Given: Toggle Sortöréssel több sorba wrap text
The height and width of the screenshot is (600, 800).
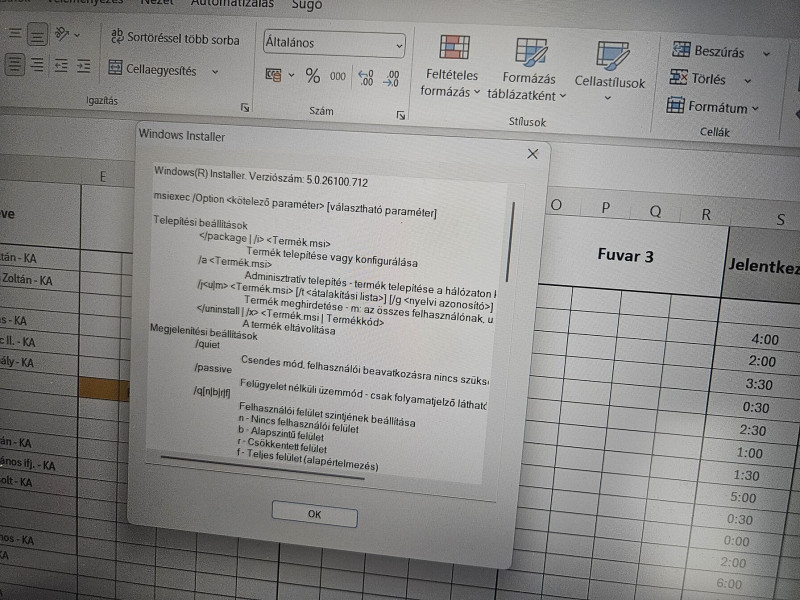Looking at the screenshot, I should 175,38.
